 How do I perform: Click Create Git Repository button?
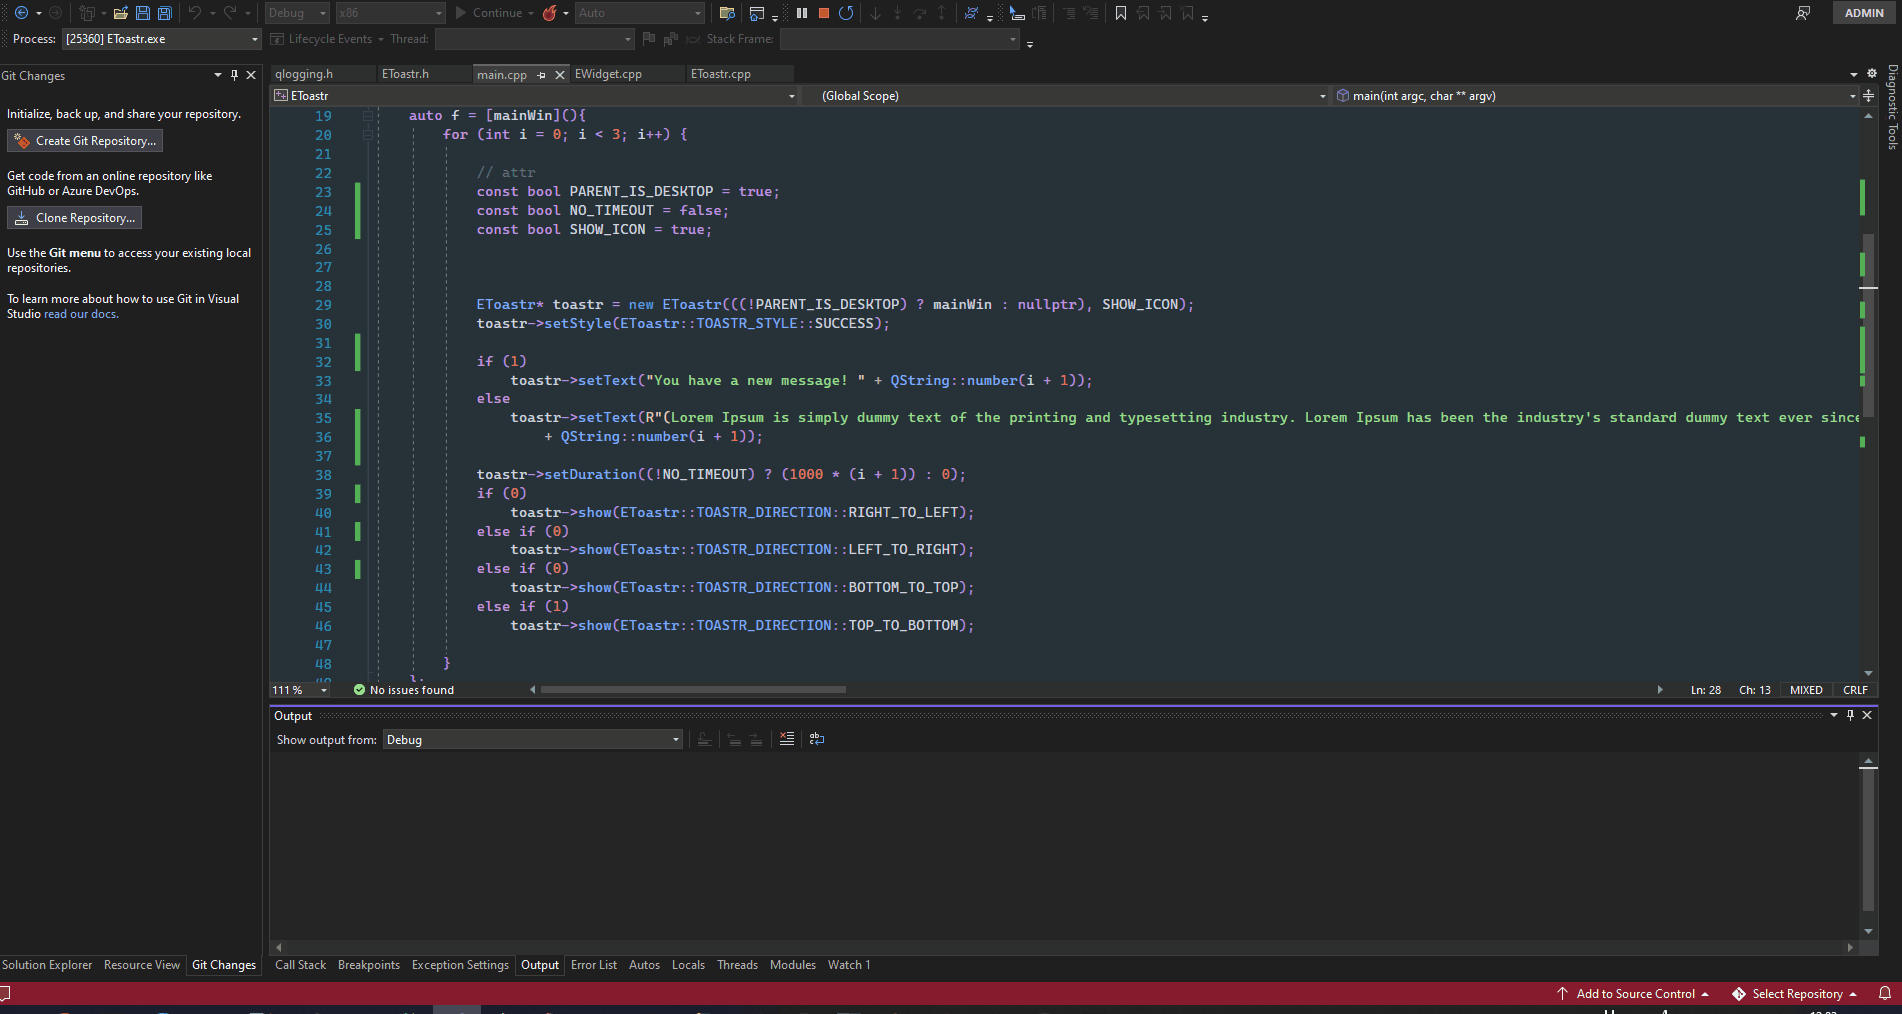pos(85,141)
